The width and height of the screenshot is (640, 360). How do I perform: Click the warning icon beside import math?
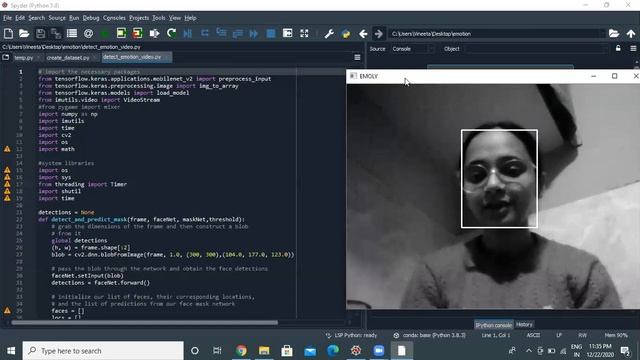7,149
